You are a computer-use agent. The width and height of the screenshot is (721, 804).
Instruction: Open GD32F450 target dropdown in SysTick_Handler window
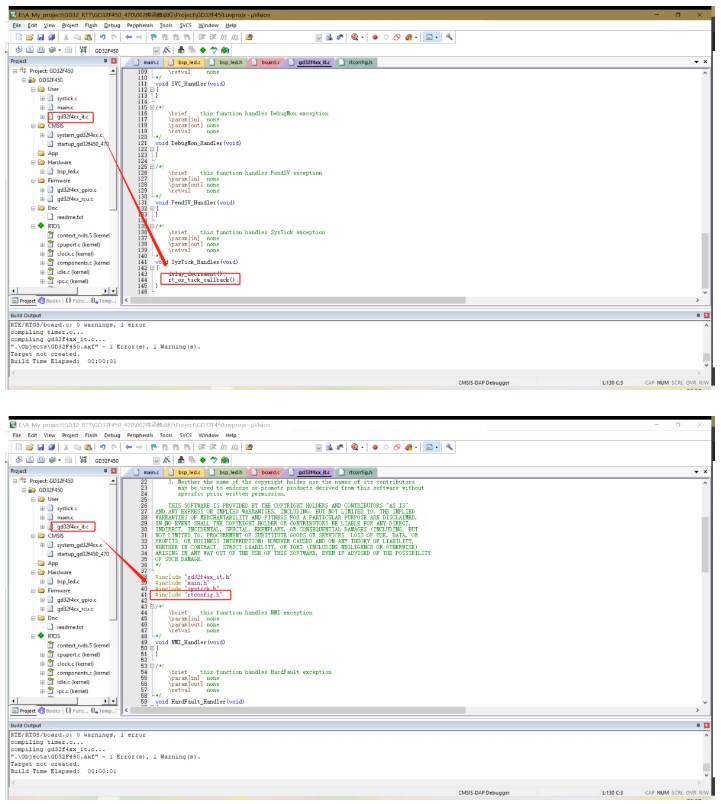tap(156, 50)
